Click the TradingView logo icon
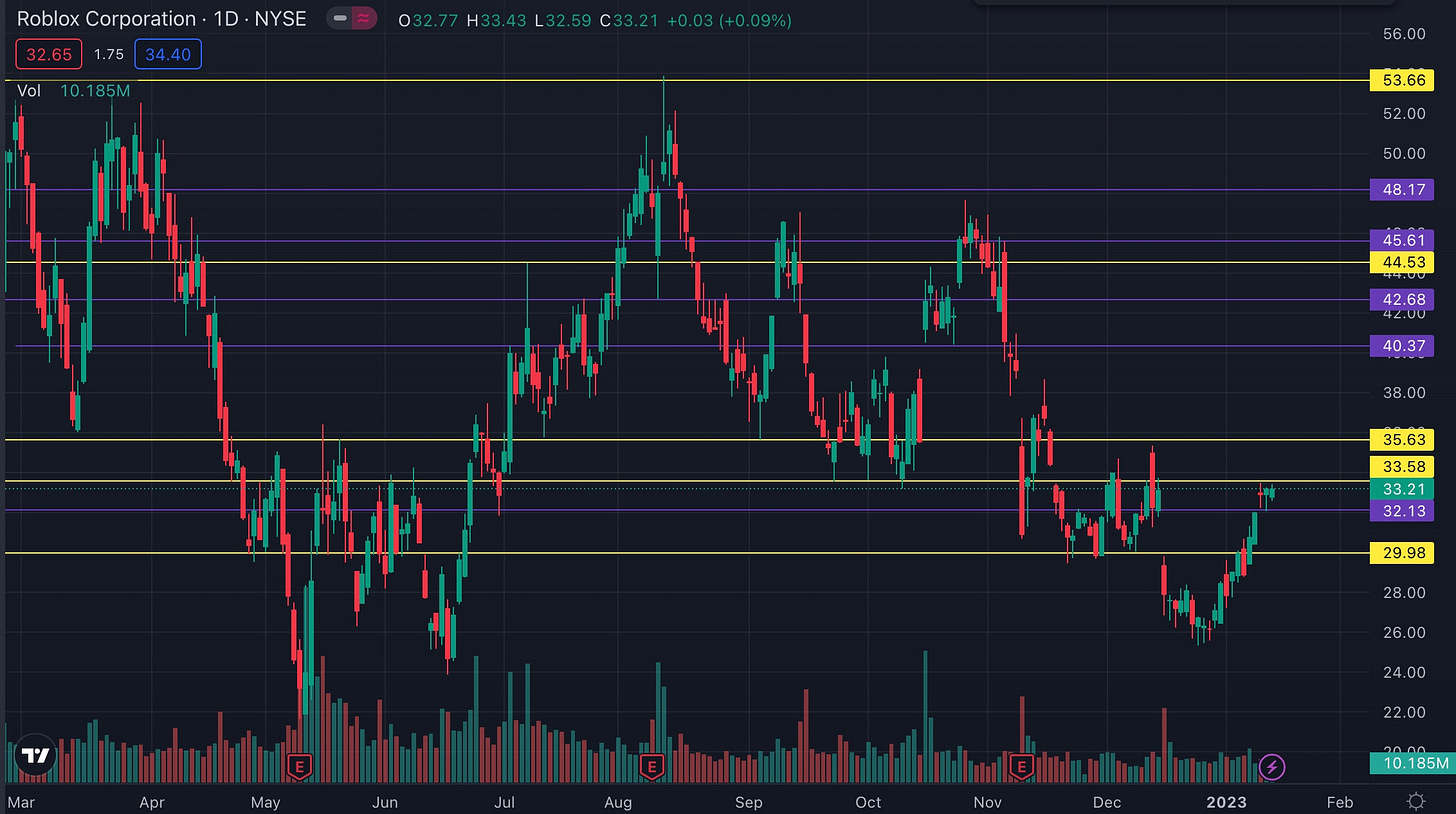The height and width of the screenshot is (814, 1456). pyautogui.click(x=36, y=757)
